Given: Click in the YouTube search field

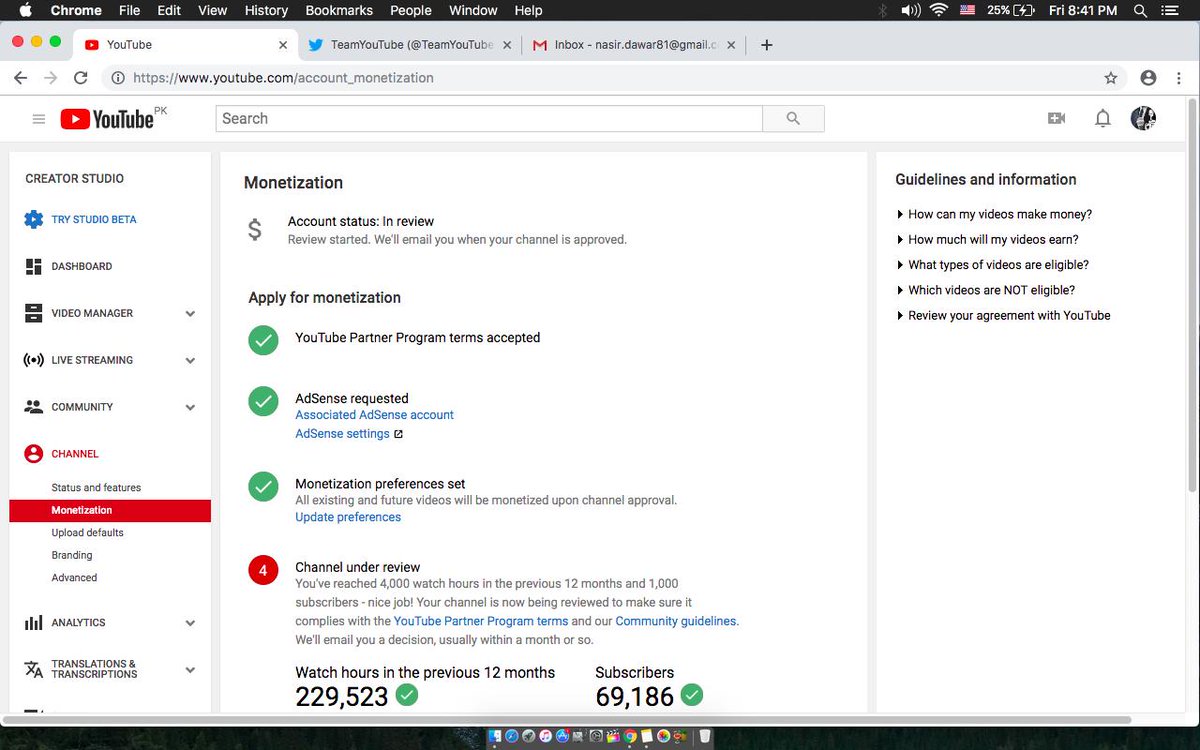Looking at the screenshot, I should 489,118.
